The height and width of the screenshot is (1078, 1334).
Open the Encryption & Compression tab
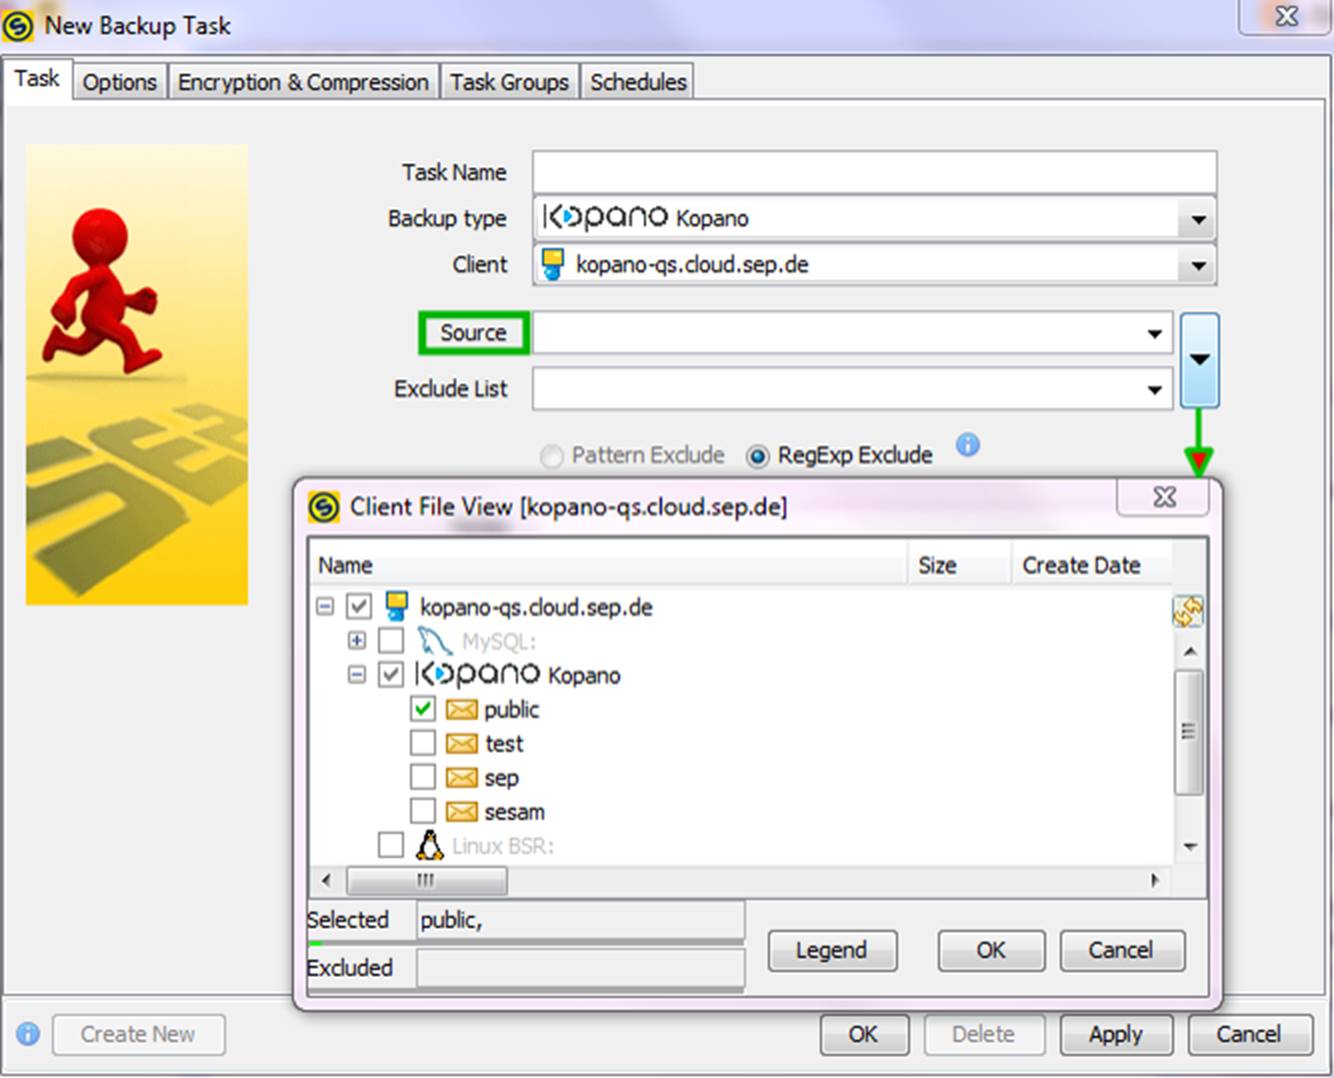(303, 82)
